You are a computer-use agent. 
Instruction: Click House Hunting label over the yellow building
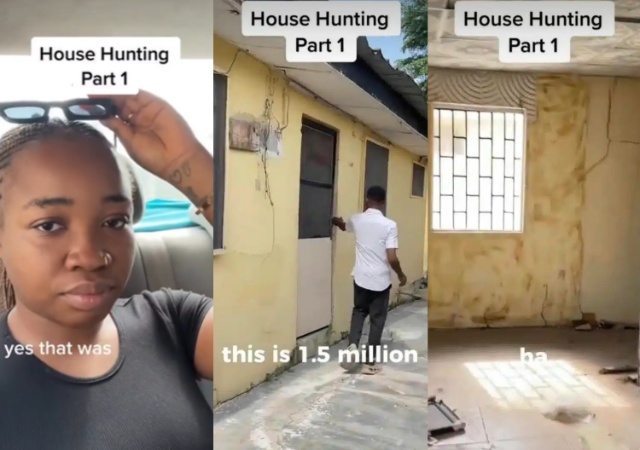click(320, 31)
